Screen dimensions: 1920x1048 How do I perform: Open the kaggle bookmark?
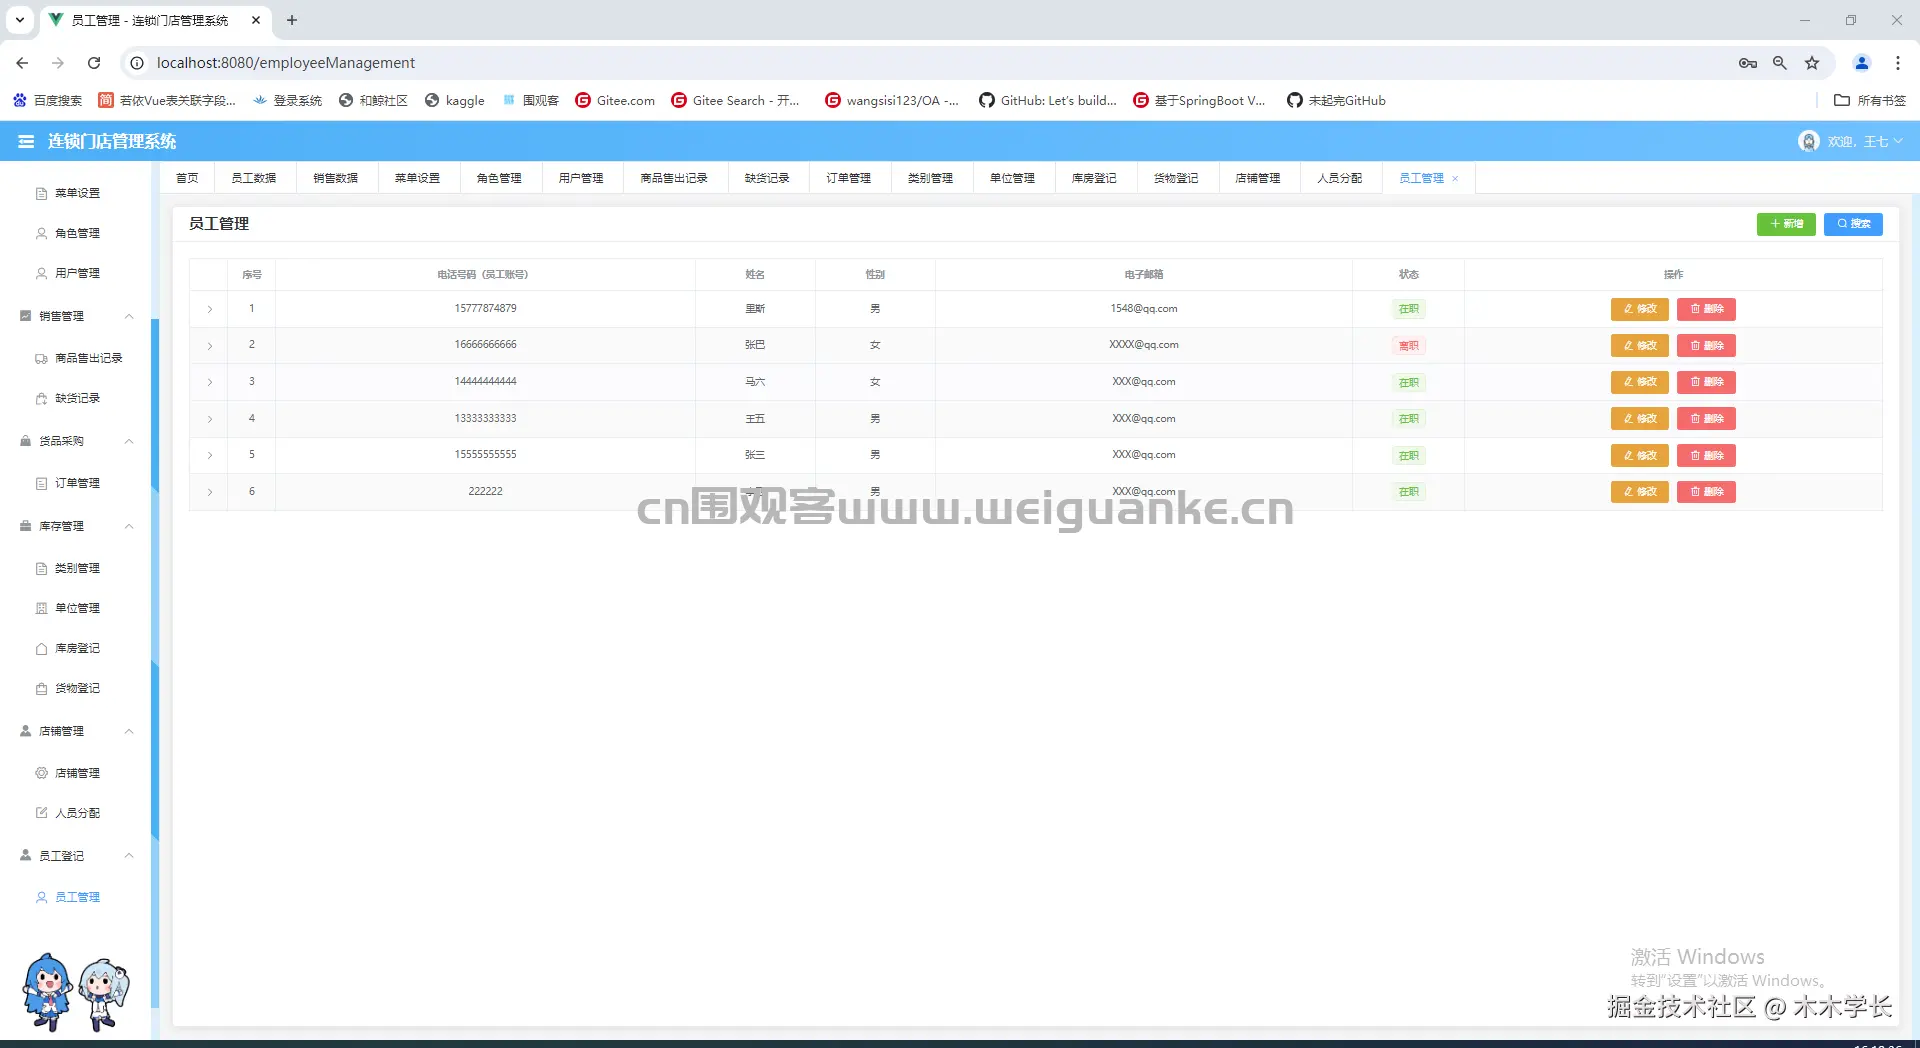[x=455, y=100]
